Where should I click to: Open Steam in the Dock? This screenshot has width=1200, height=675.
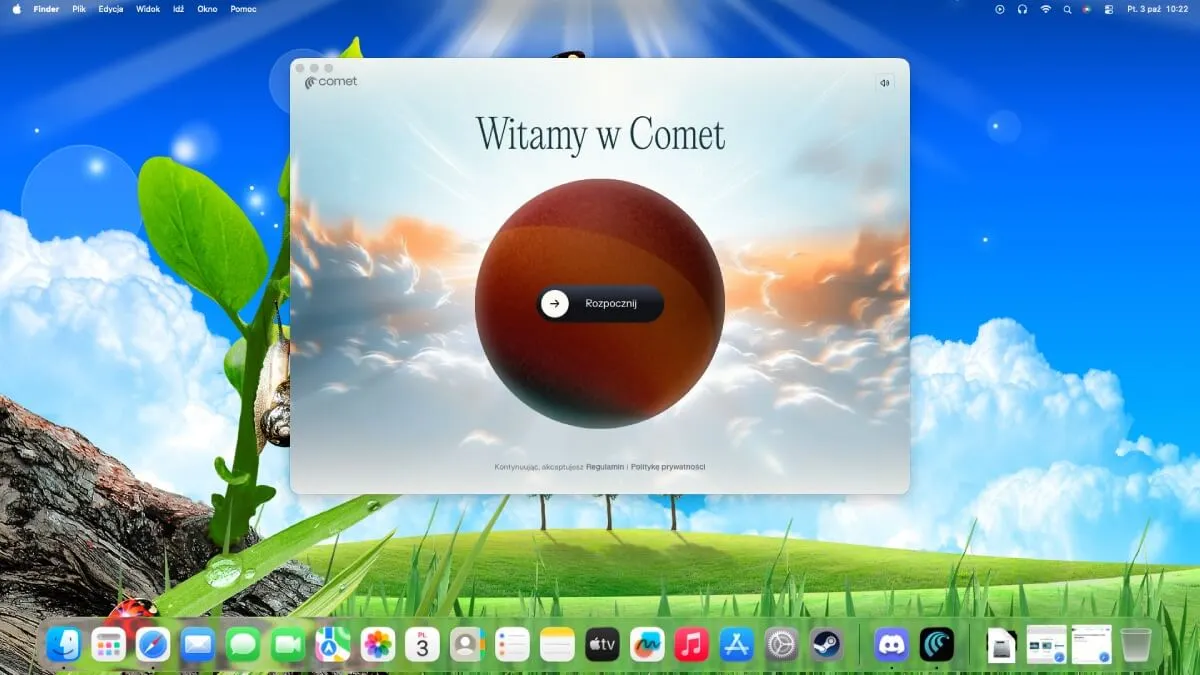pos(825,645)
